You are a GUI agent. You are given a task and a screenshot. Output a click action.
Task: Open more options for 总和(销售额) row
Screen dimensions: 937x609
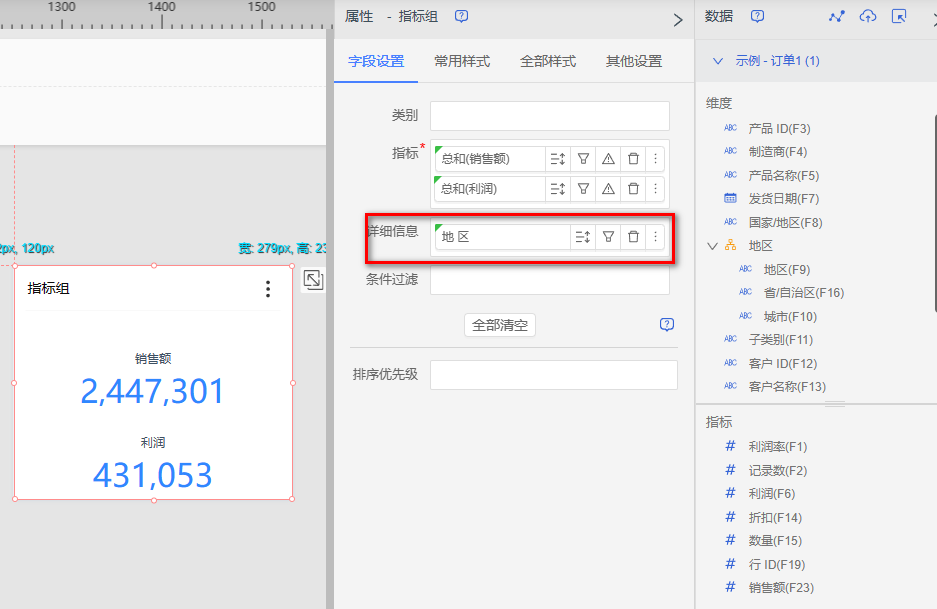pos(656,159)
